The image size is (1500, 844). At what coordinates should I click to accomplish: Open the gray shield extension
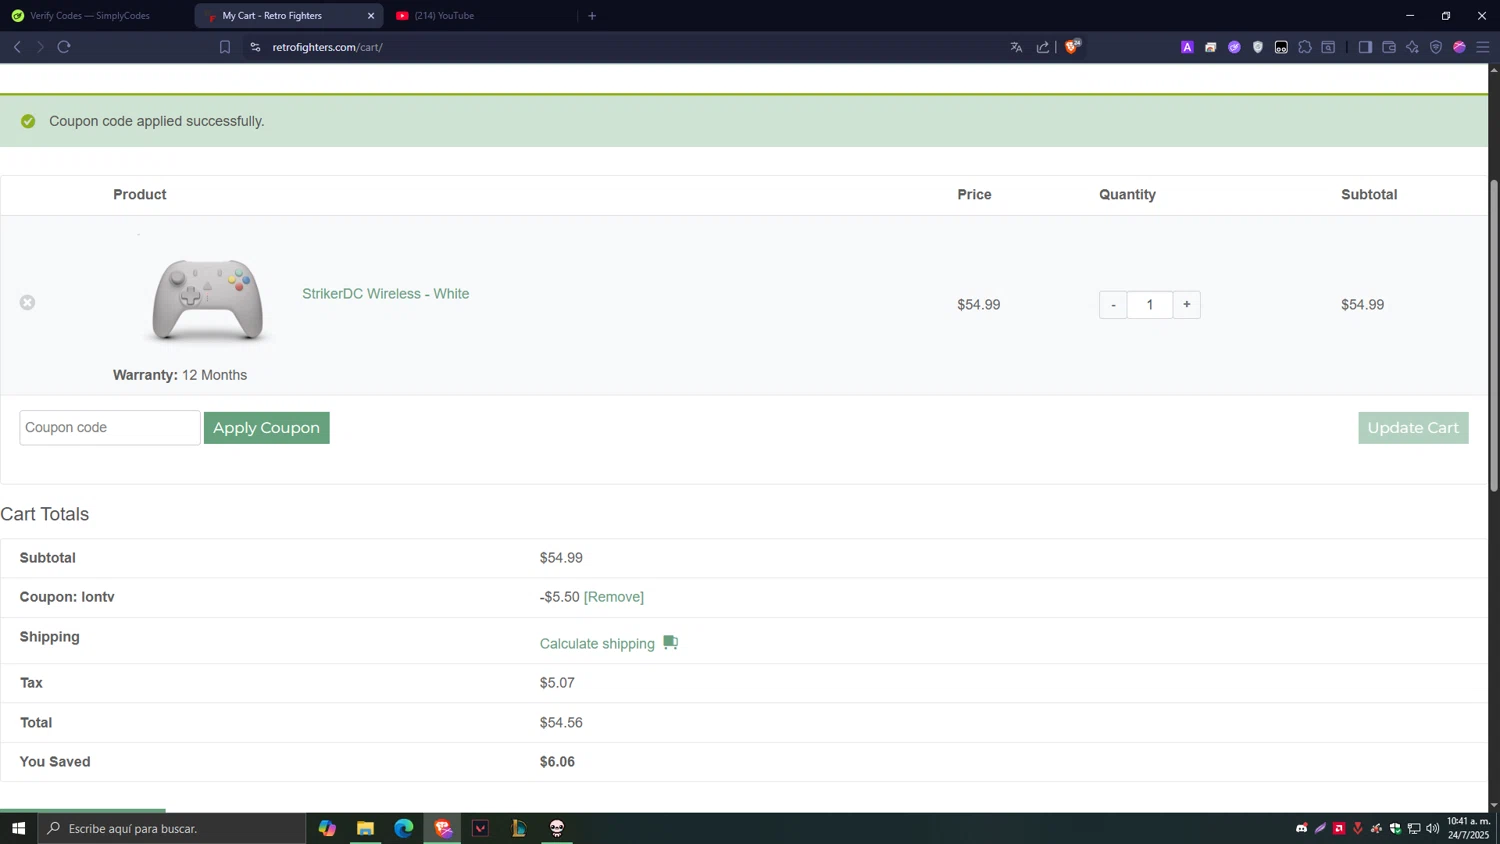pyautogui.click(x=1258, y=47)
